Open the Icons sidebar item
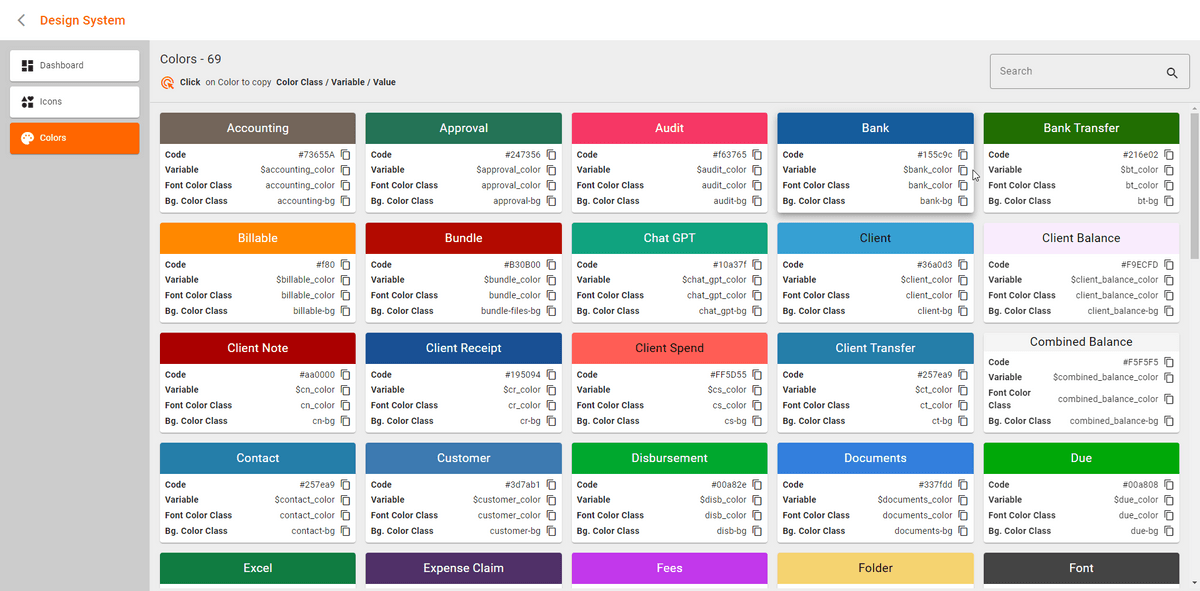The width and height of the screenshot is (1200, 591). (x=75, y=102)
